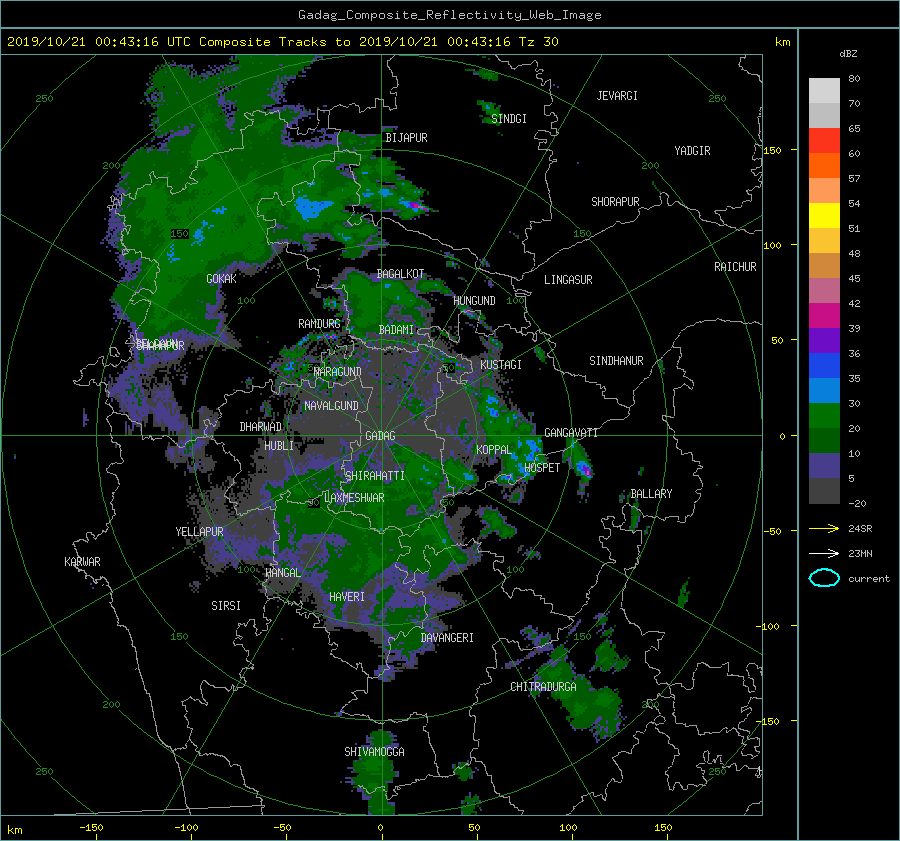The height and width of the screenshot is (841, 900).
Task: Click the yellow 24SR arrow legend icon
Action: click(x=824, y=529)
